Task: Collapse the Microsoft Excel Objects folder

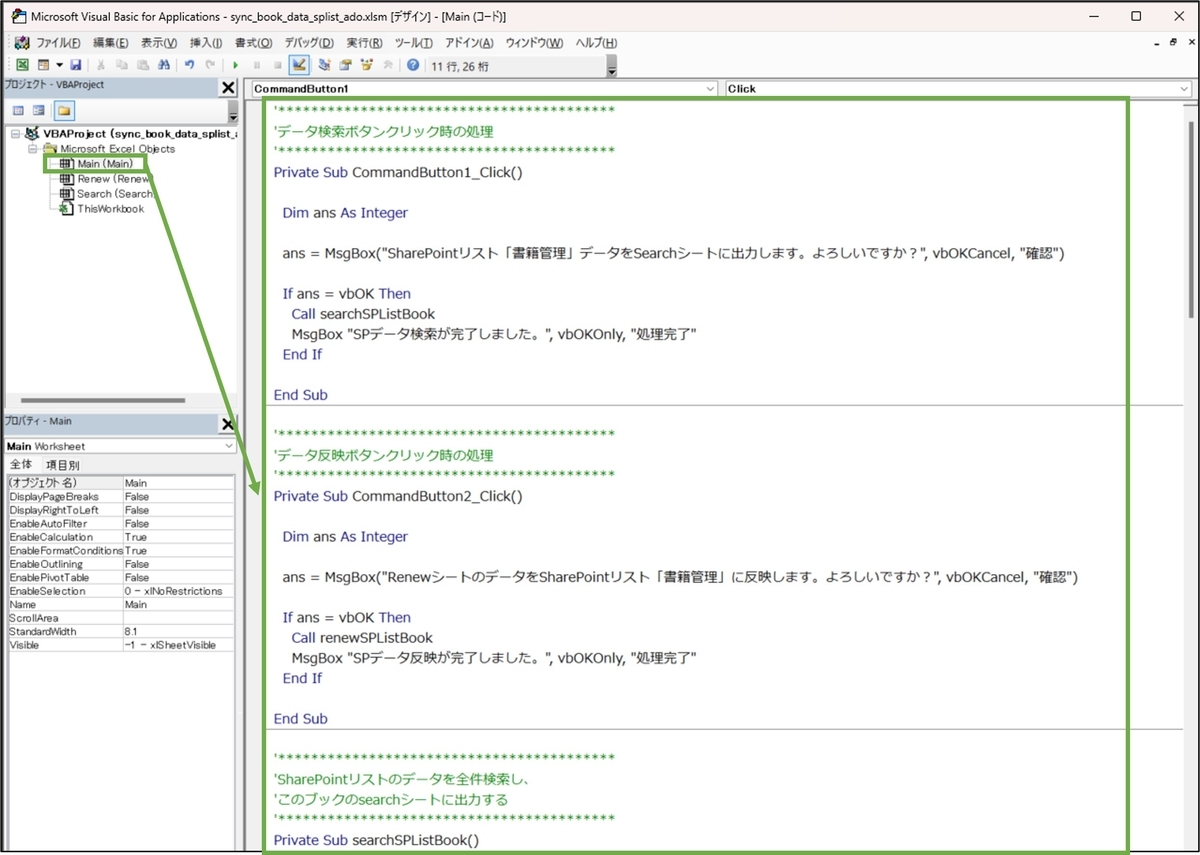Action: point(33,149)
